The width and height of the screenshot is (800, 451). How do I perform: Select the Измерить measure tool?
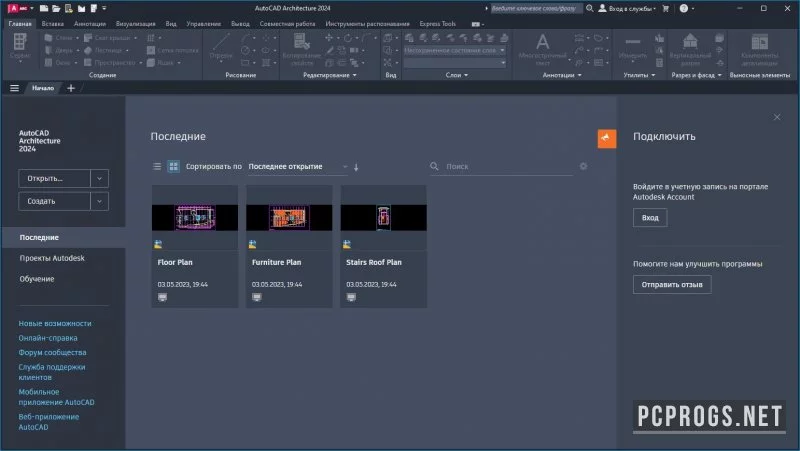click(633, 47)
